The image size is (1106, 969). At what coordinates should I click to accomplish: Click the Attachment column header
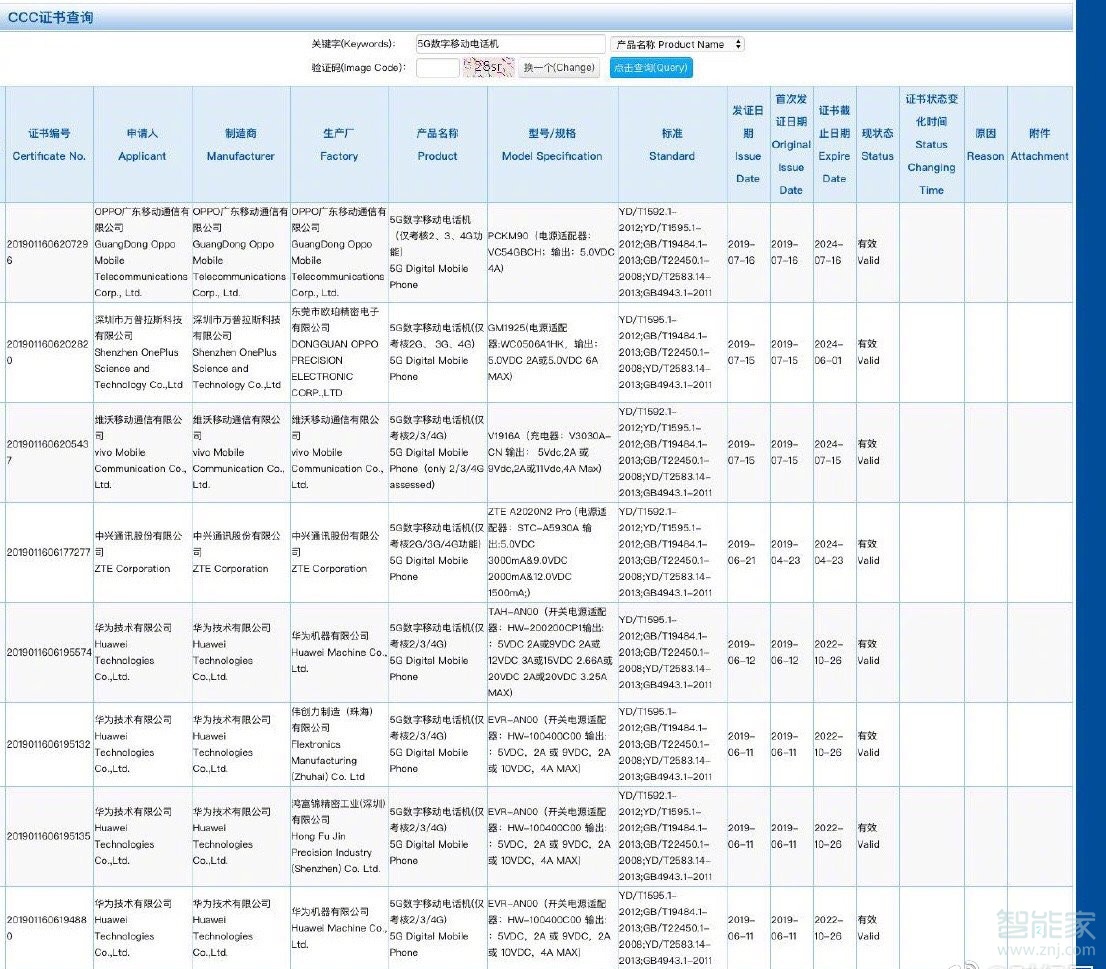pyautogui.click(x=1039, y=145)
